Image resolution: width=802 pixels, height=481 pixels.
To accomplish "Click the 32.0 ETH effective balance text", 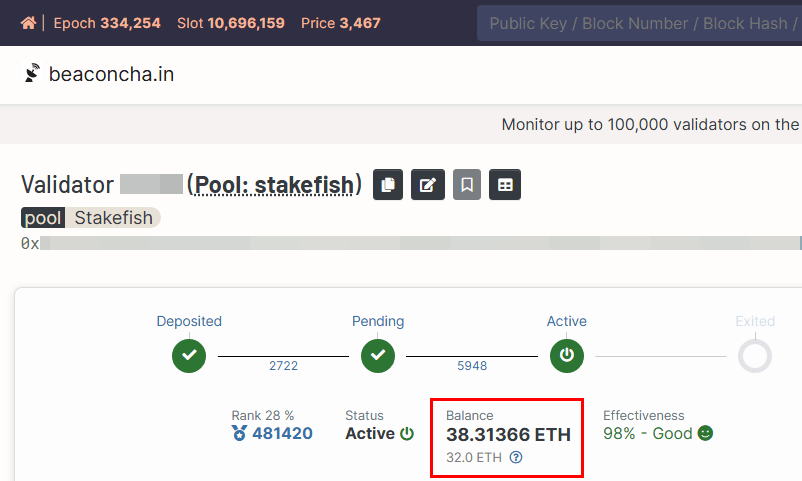I will coord(474,457).
